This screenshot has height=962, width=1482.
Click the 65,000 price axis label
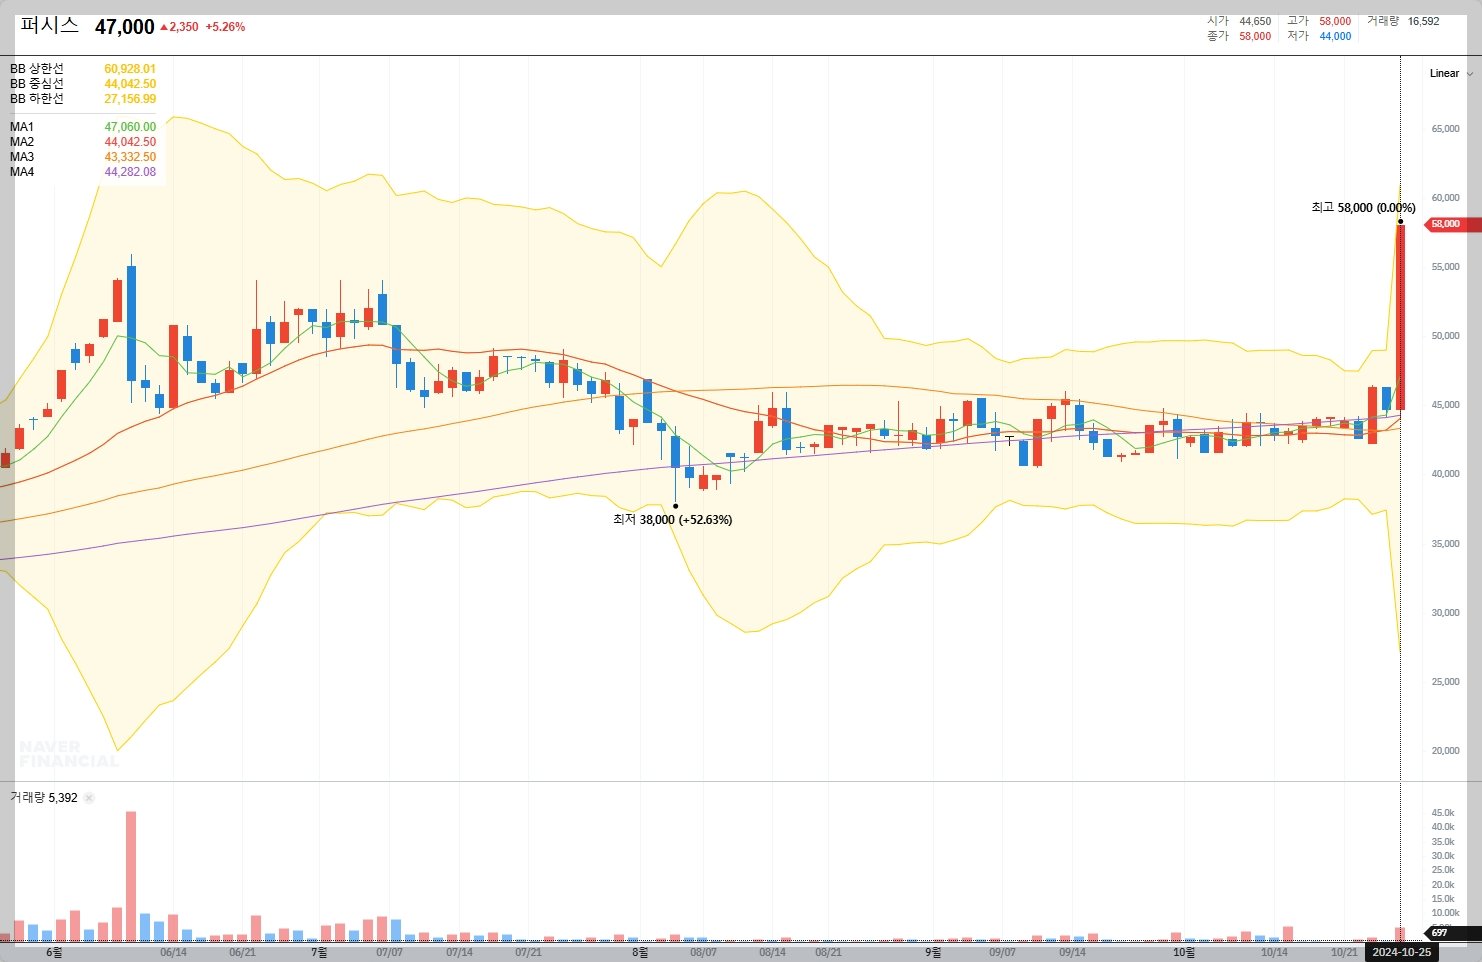tap(1445, 129)
